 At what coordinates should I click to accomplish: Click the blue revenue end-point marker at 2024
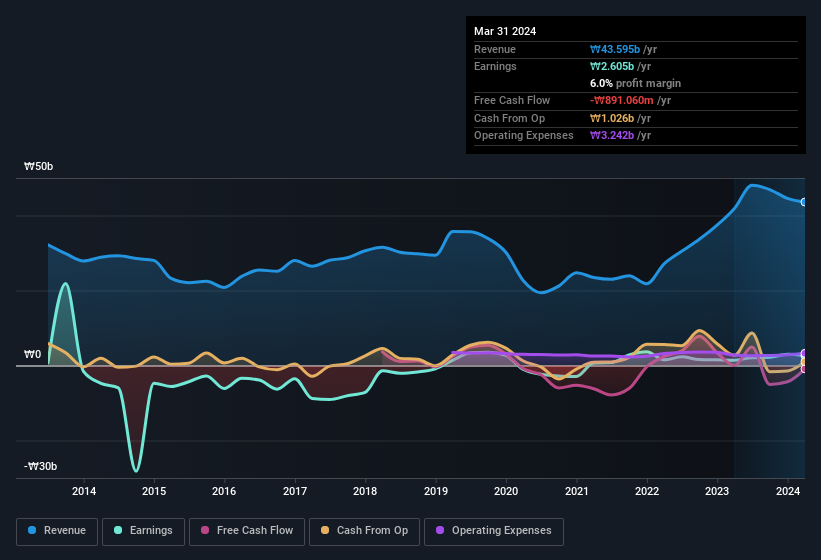coord(804,202)
